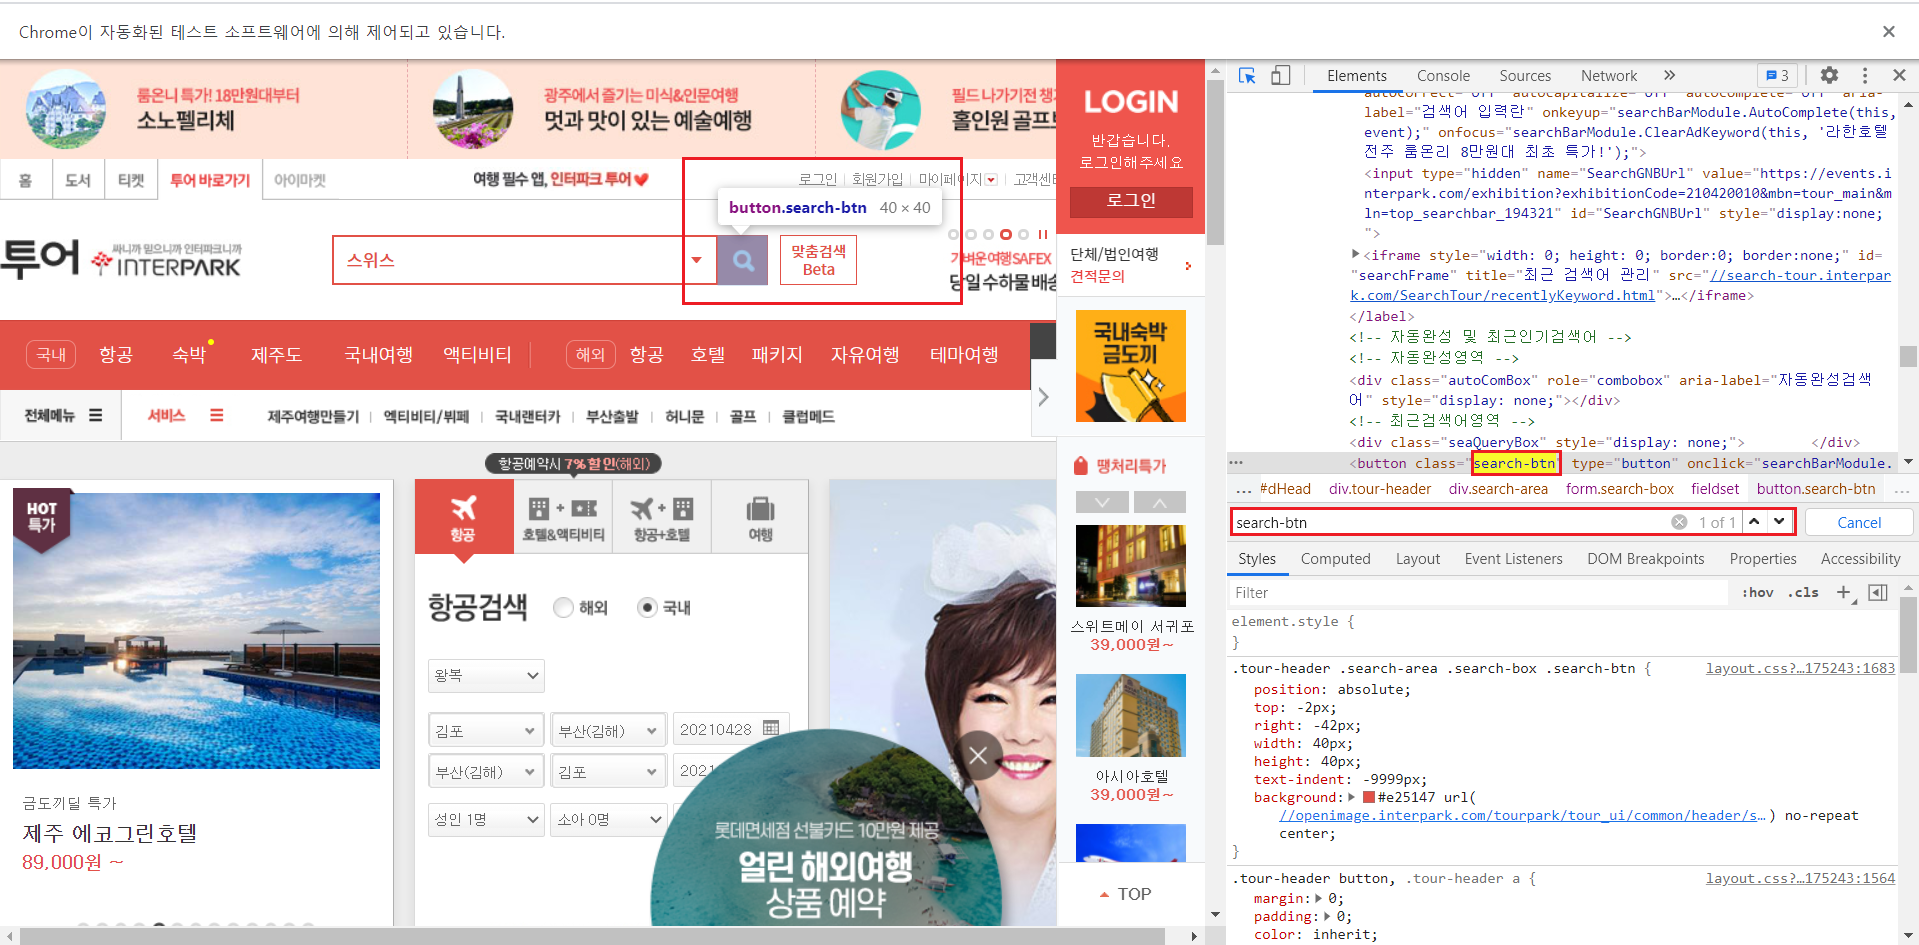1919x945 pixels.
Task: Open the Computed styles tab
Action: tap(1335, 559)
